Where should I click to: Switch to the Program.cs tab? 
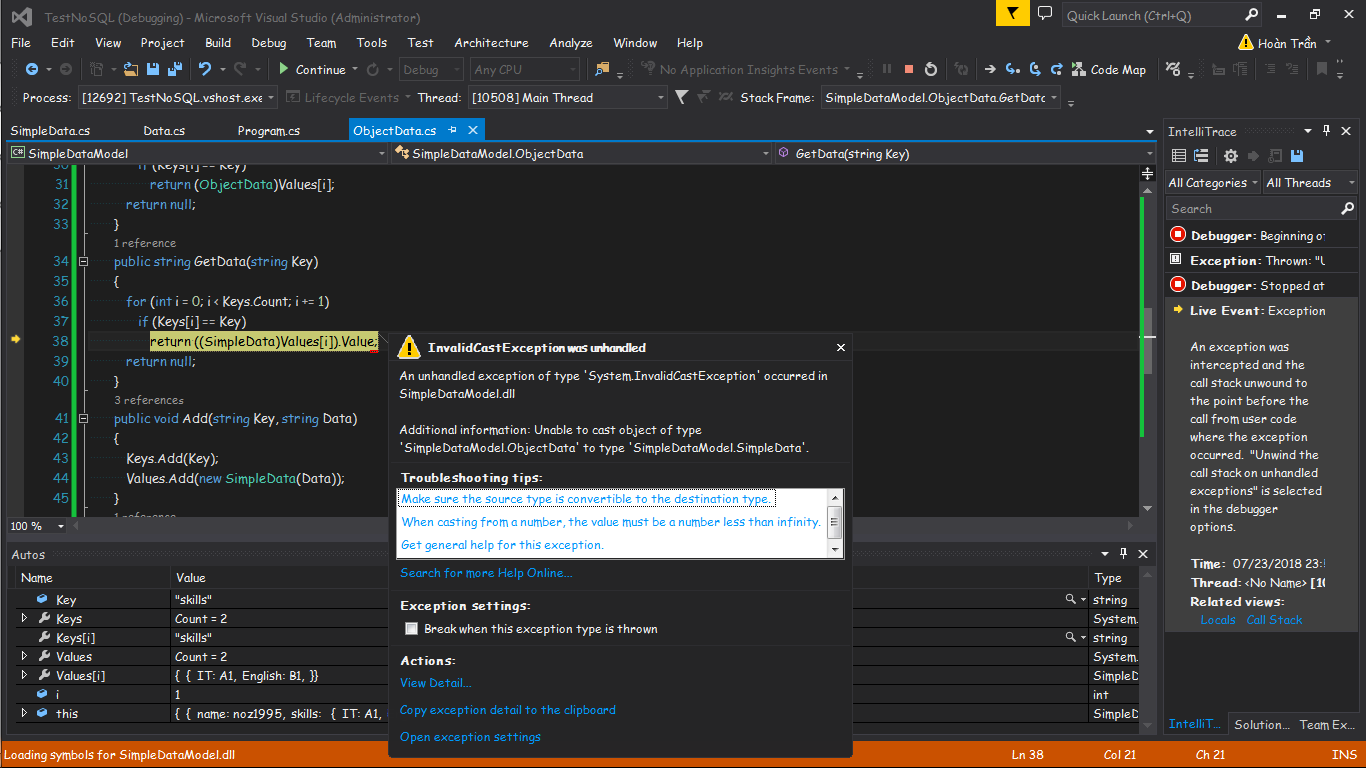(x=268, y=131)
